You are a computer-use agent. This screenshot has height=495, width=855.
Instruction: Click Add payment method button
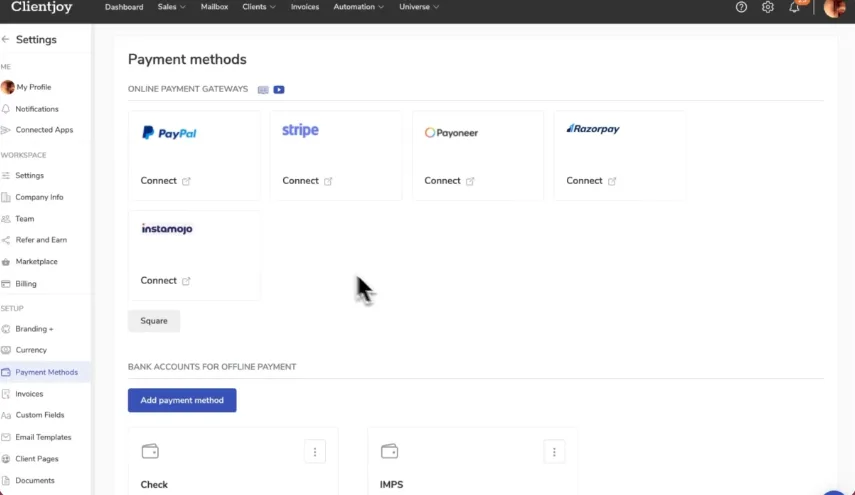[182, 400]
